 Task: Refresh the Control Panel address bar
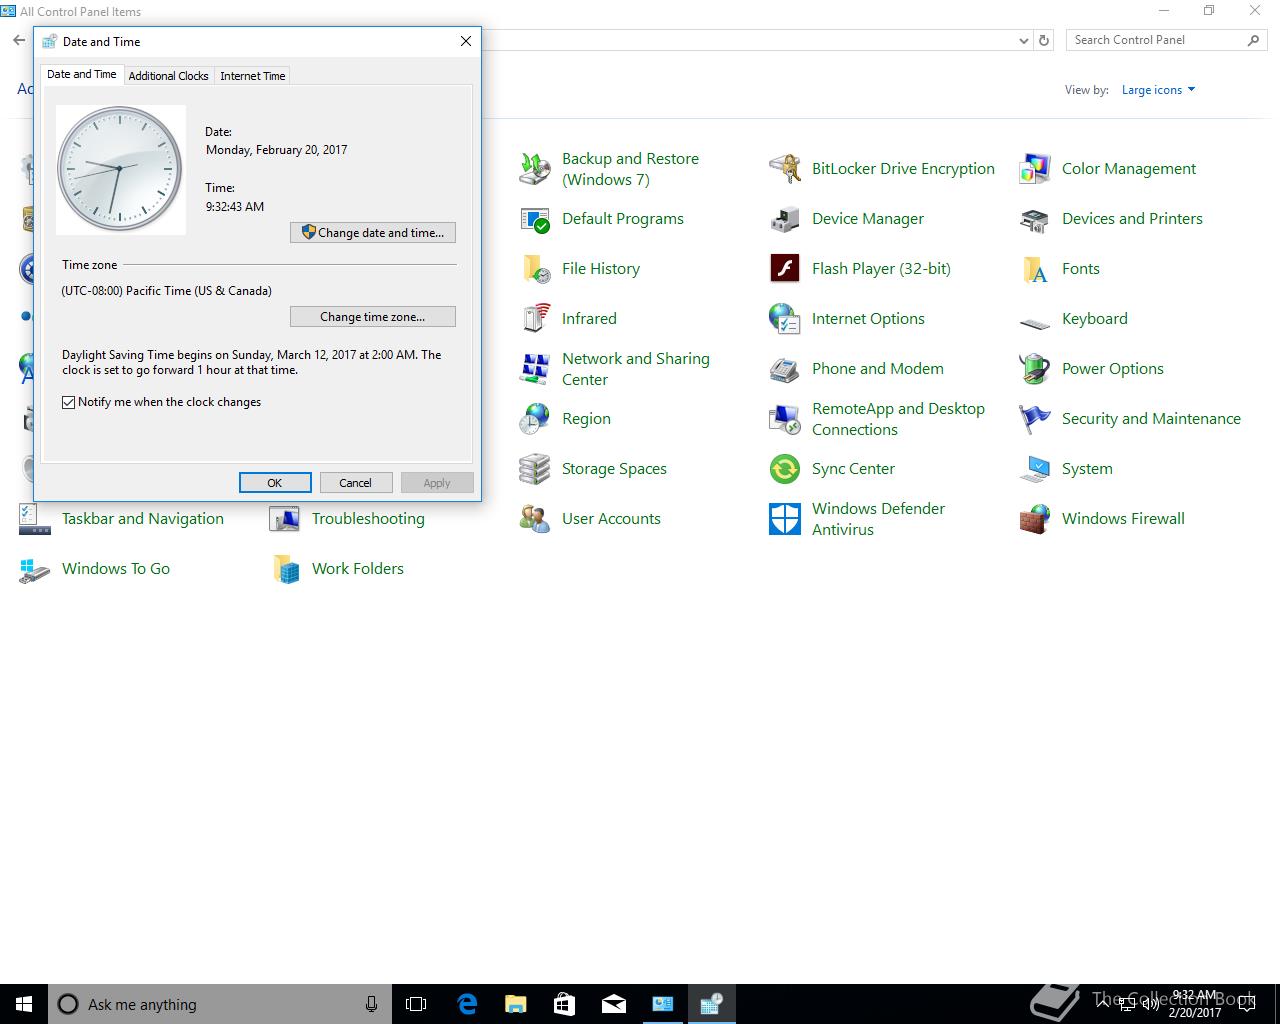tap(1044, 41)
